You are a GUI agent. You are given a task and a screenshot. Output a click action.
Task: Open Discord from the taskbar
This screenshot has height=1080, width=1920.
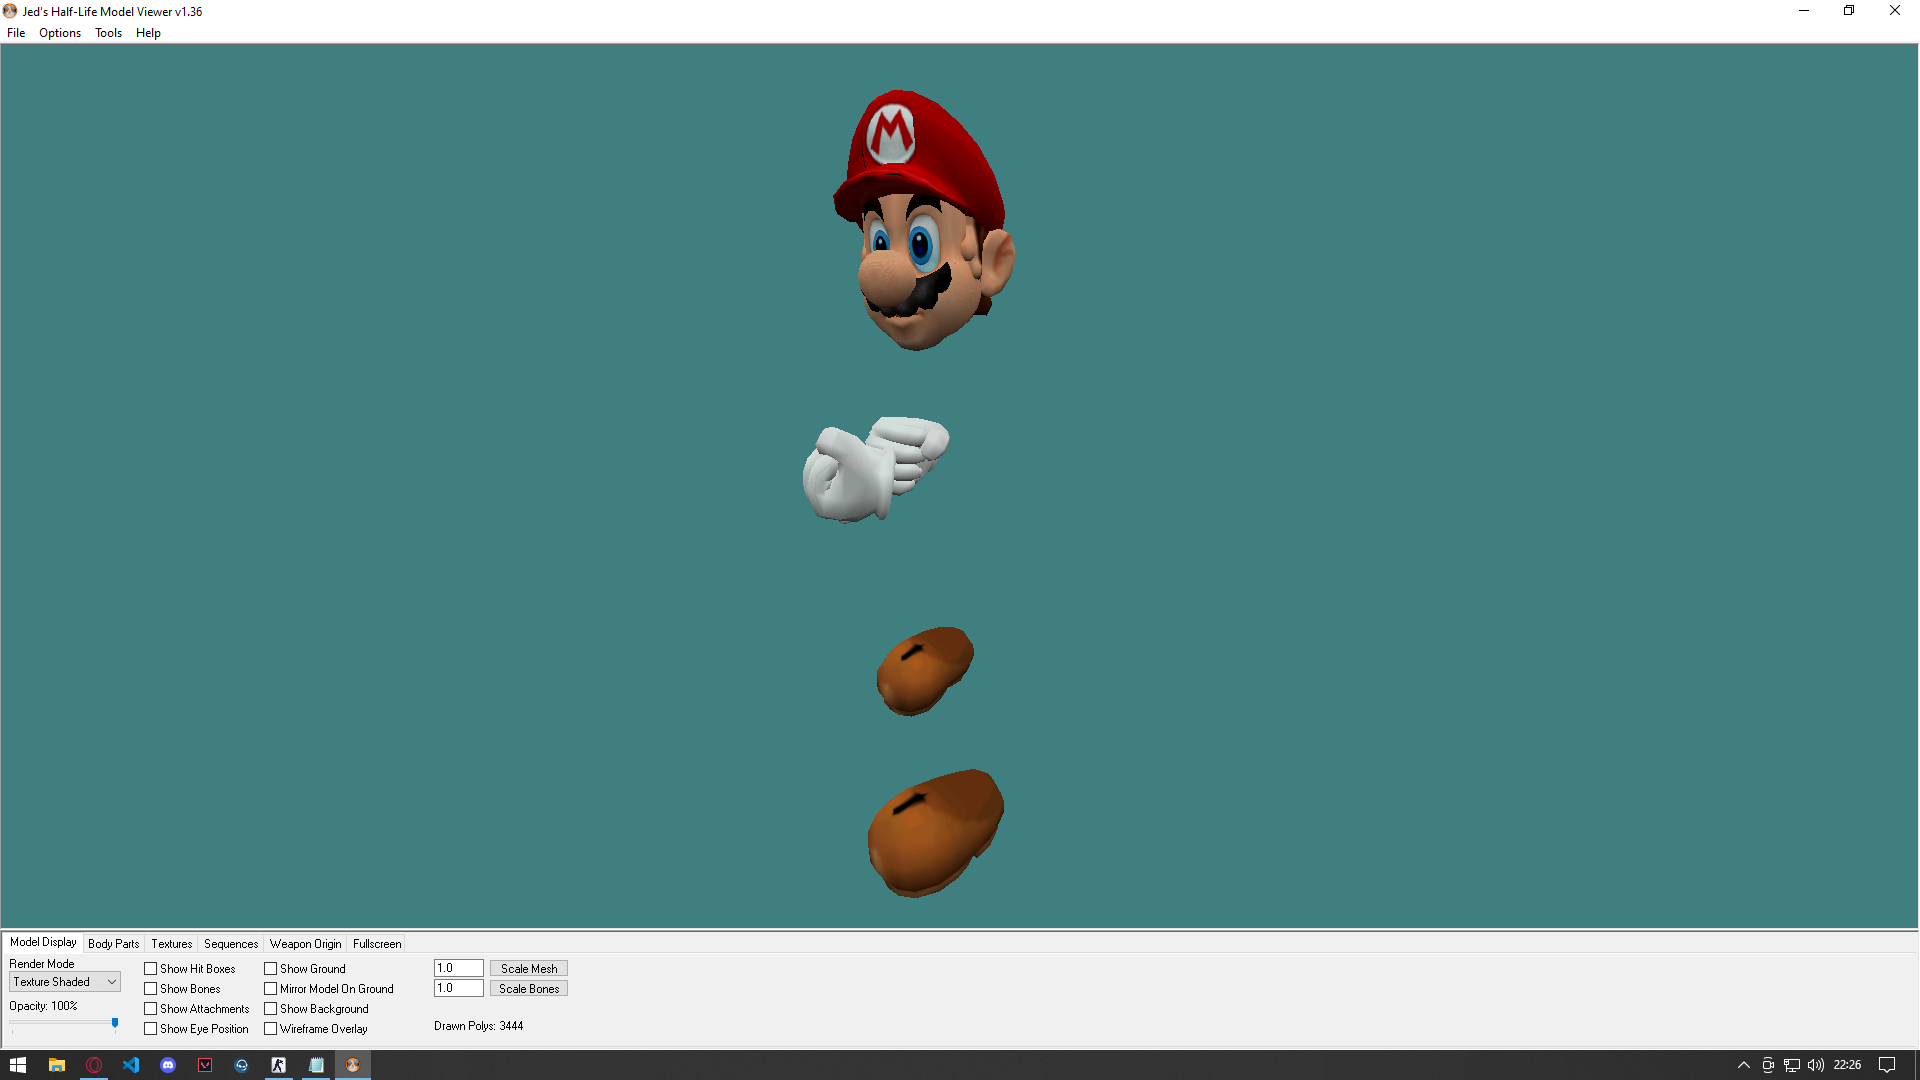[168, 1065]
